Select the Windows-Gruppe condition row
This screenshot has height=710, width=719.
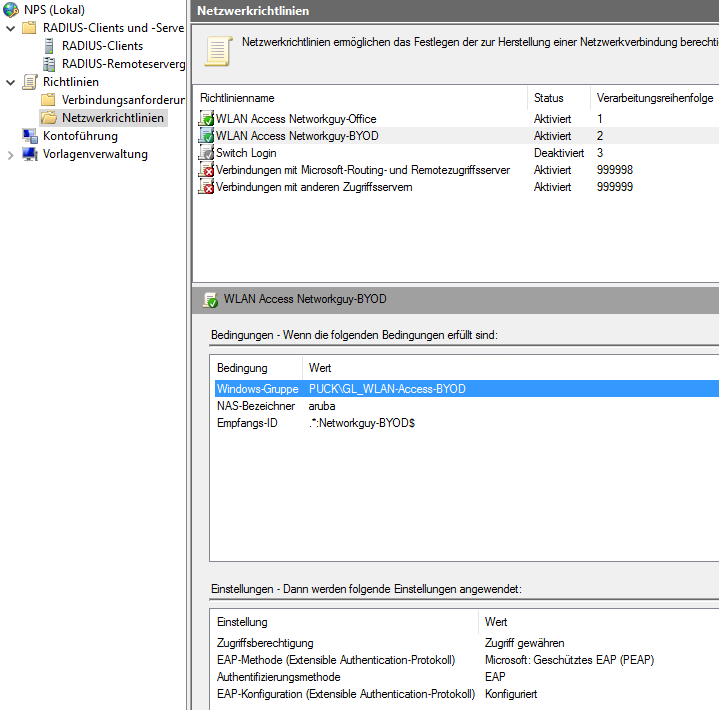[467, 388]
